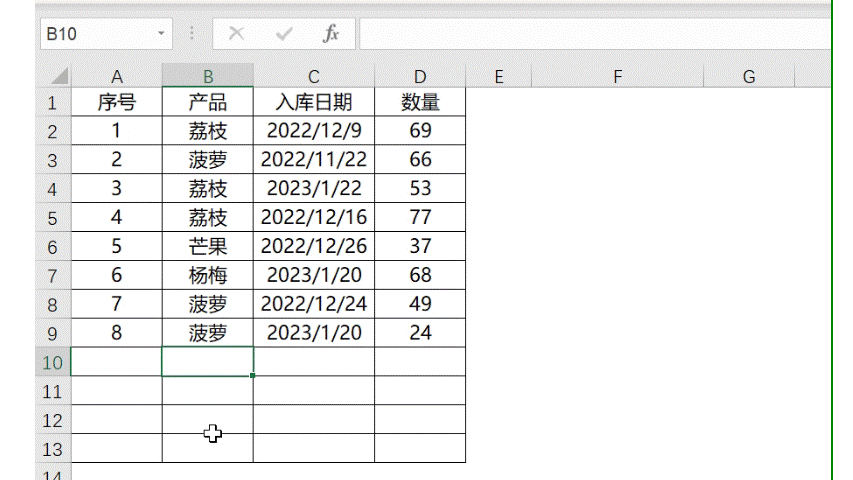Select column G header
Image resolution: width=853 pixels, height=480 pixels.
(x=749, y=77)
